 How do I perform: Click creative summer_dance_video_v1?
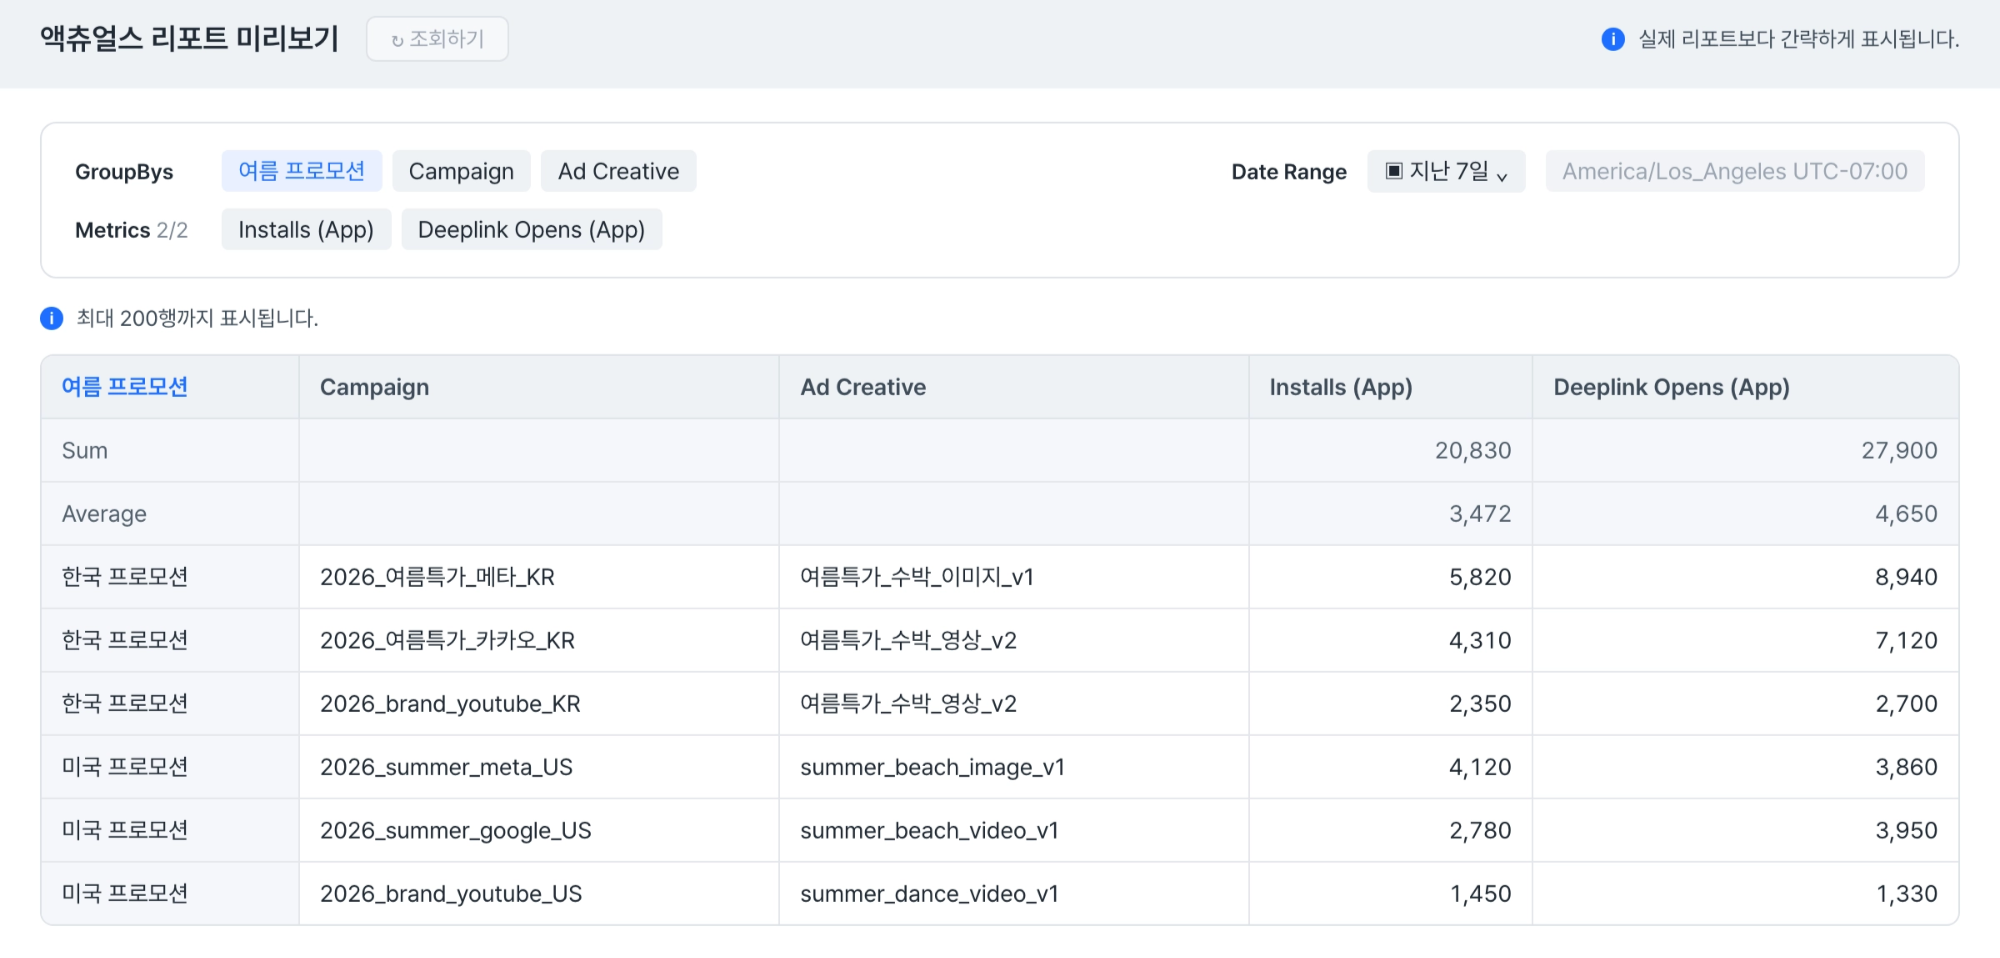[x=929, y=894]
